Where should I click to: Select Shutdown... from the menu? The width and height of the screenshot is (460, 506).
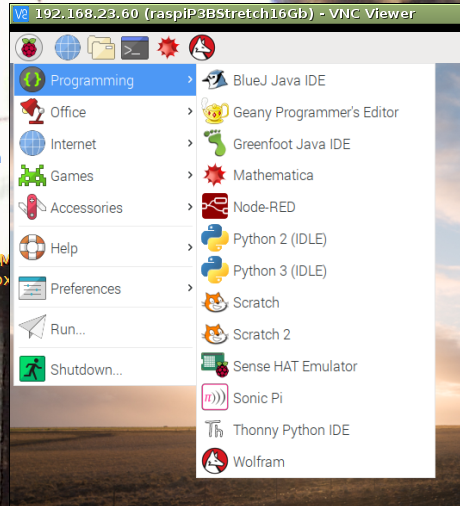pos(105,369)
